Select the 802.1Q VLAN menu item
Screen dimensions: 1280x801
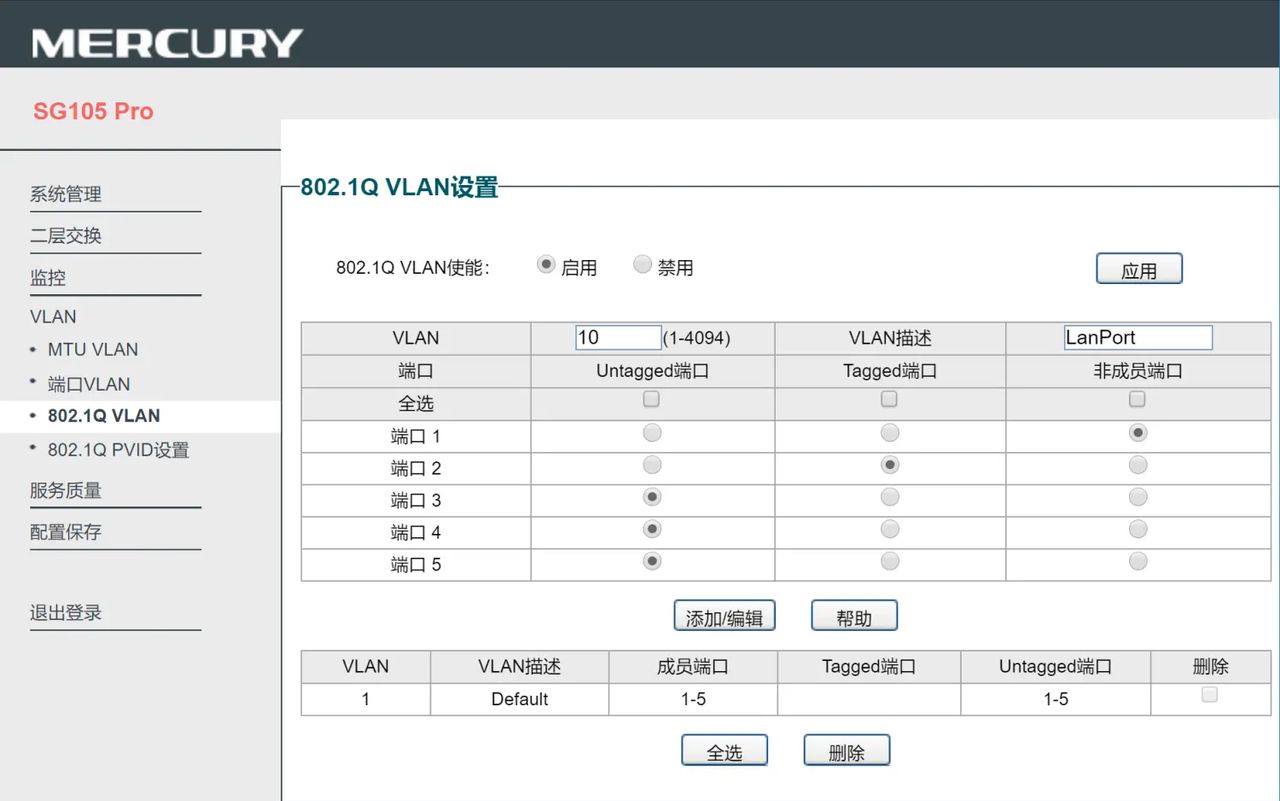(x=104, y=416)
